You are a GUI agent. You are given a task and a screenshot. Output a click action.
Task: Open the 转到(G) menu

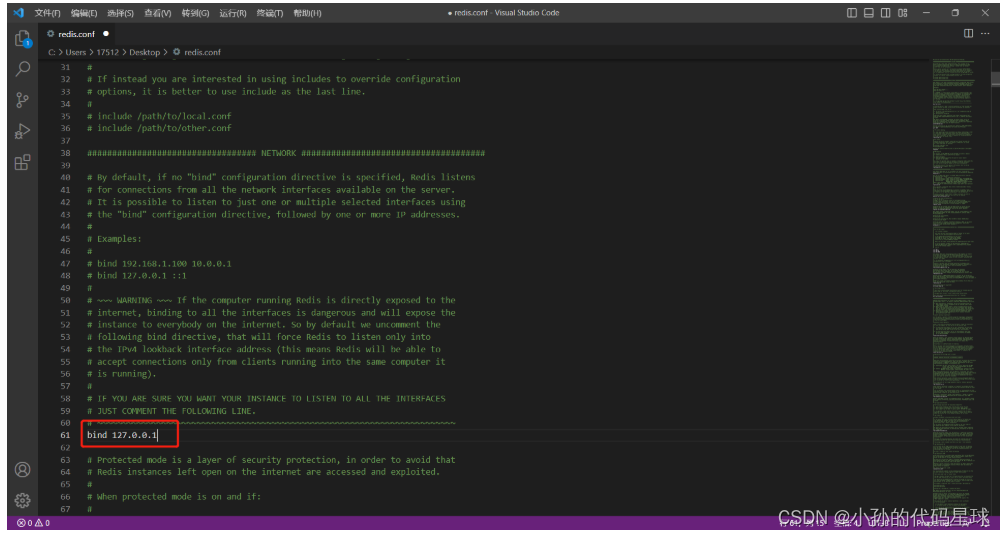(x=195, y=13)
